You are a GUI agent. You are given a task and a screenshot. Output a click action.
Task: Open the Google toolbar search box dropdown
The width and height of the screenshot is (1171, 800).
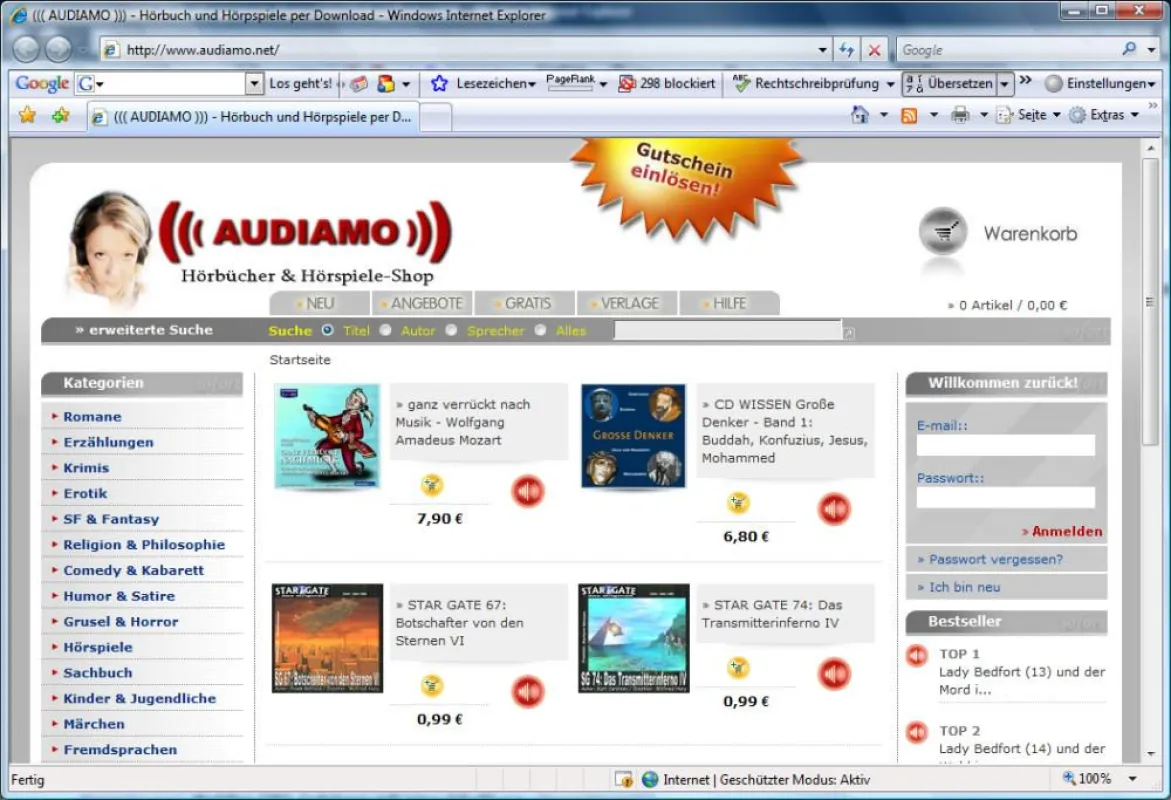click(x=255, y=83)
